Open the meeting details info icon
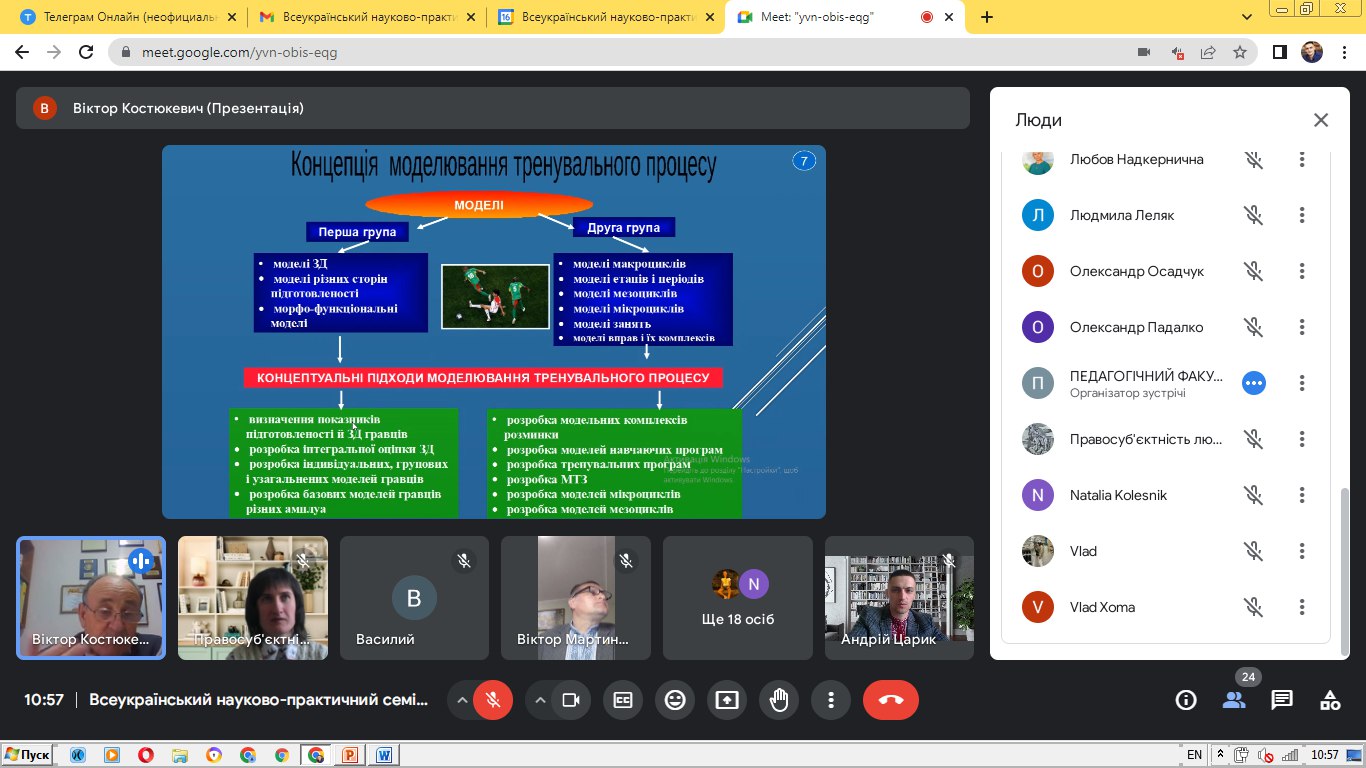 [x=1186, y=700]
